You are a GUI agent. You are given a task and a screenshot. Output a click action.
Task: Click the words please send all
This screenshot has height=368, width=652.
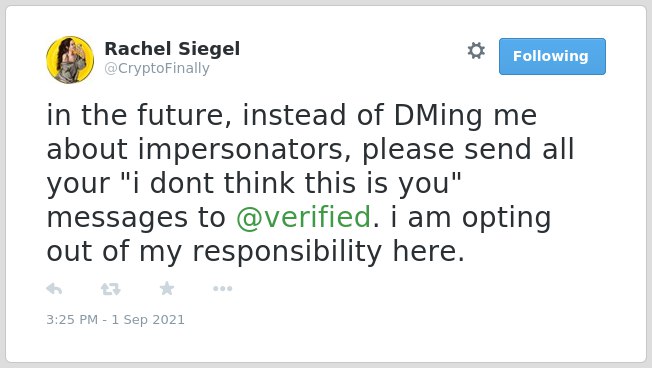(x=468, y=150)
